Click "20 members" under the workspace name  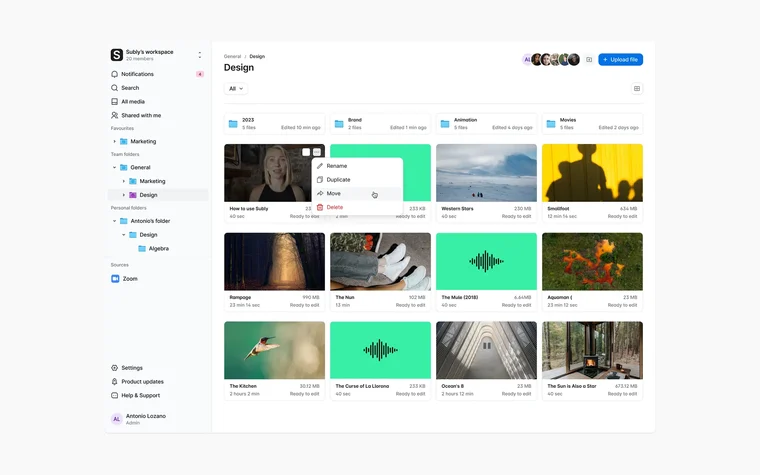140,59
